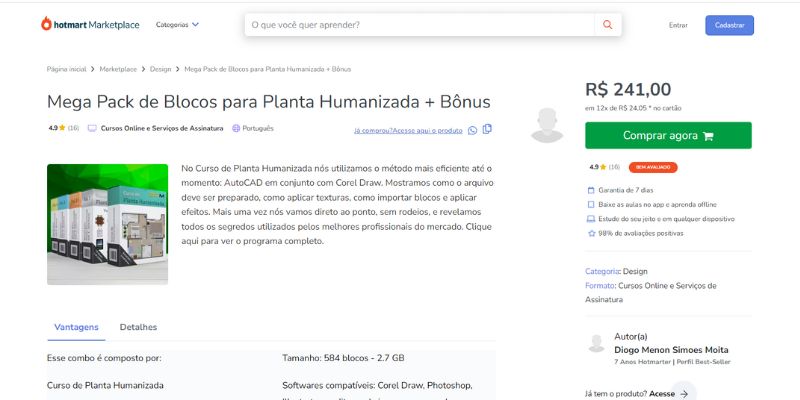The width and height of the screenshot is (800, 400).
Task: Click the large grey profile avatar placeholder
Action: point(547,125)
